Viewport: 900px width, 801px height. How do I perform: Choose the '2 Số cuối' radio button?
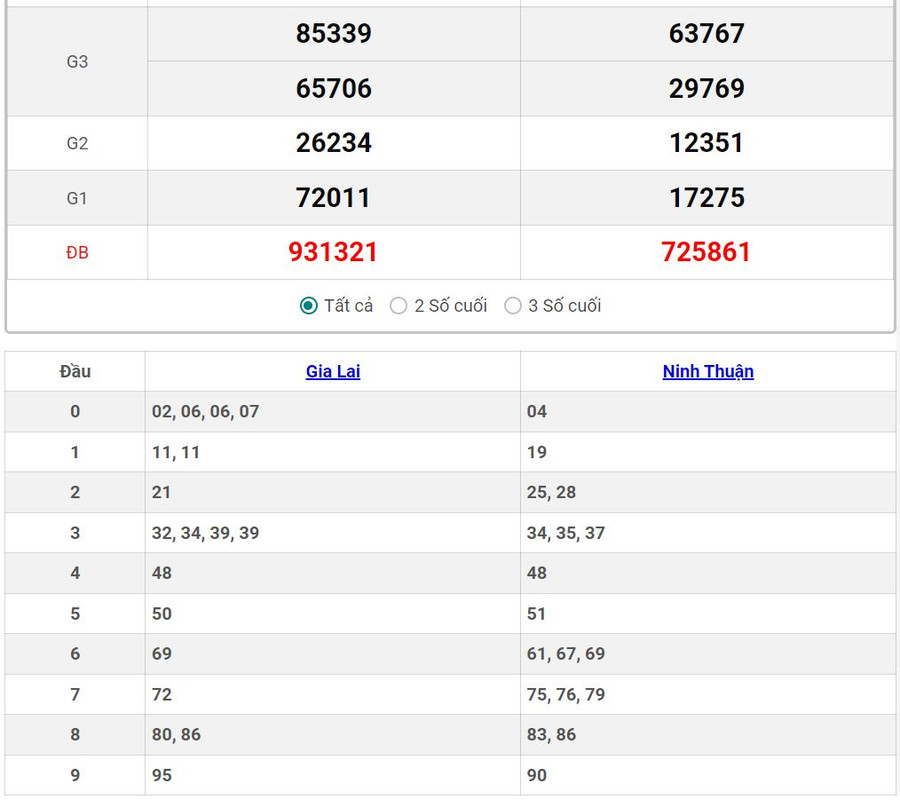point(399,306)
